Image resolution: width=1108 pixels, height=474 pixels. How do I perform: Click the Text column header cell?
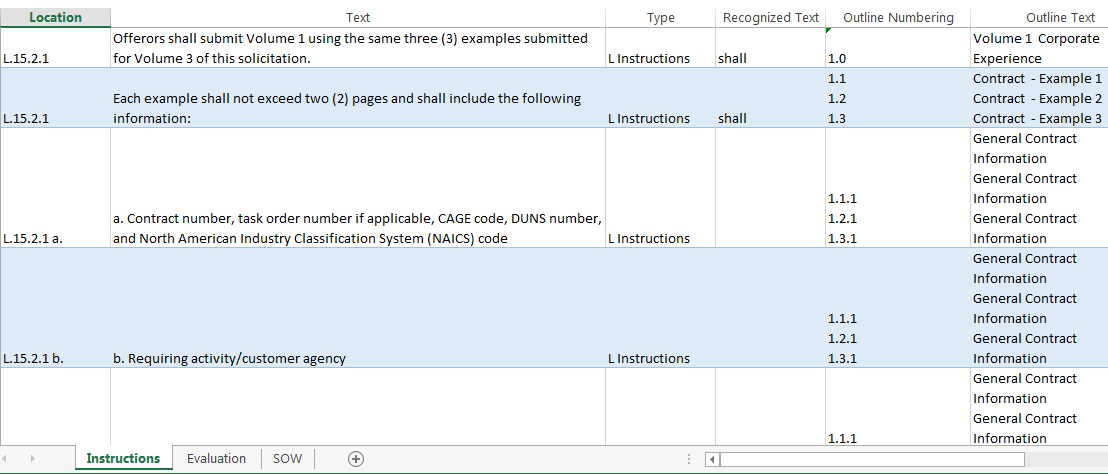pyautogui.click(x=358, y=17)
